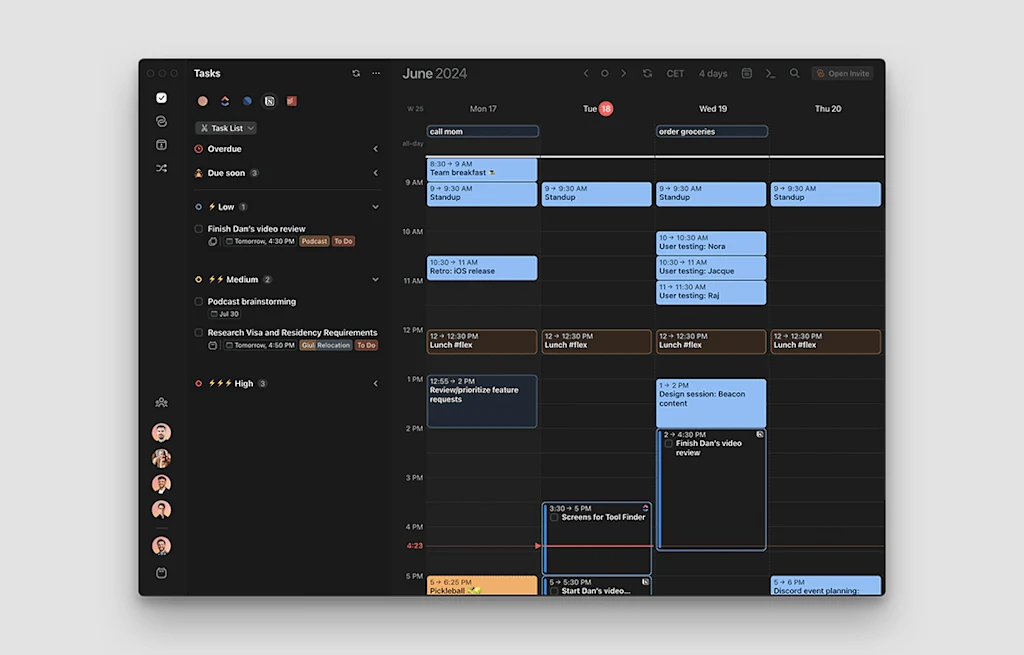Open the Team breakfast event
Viewport: 1024px width, 655px height.
482,169
